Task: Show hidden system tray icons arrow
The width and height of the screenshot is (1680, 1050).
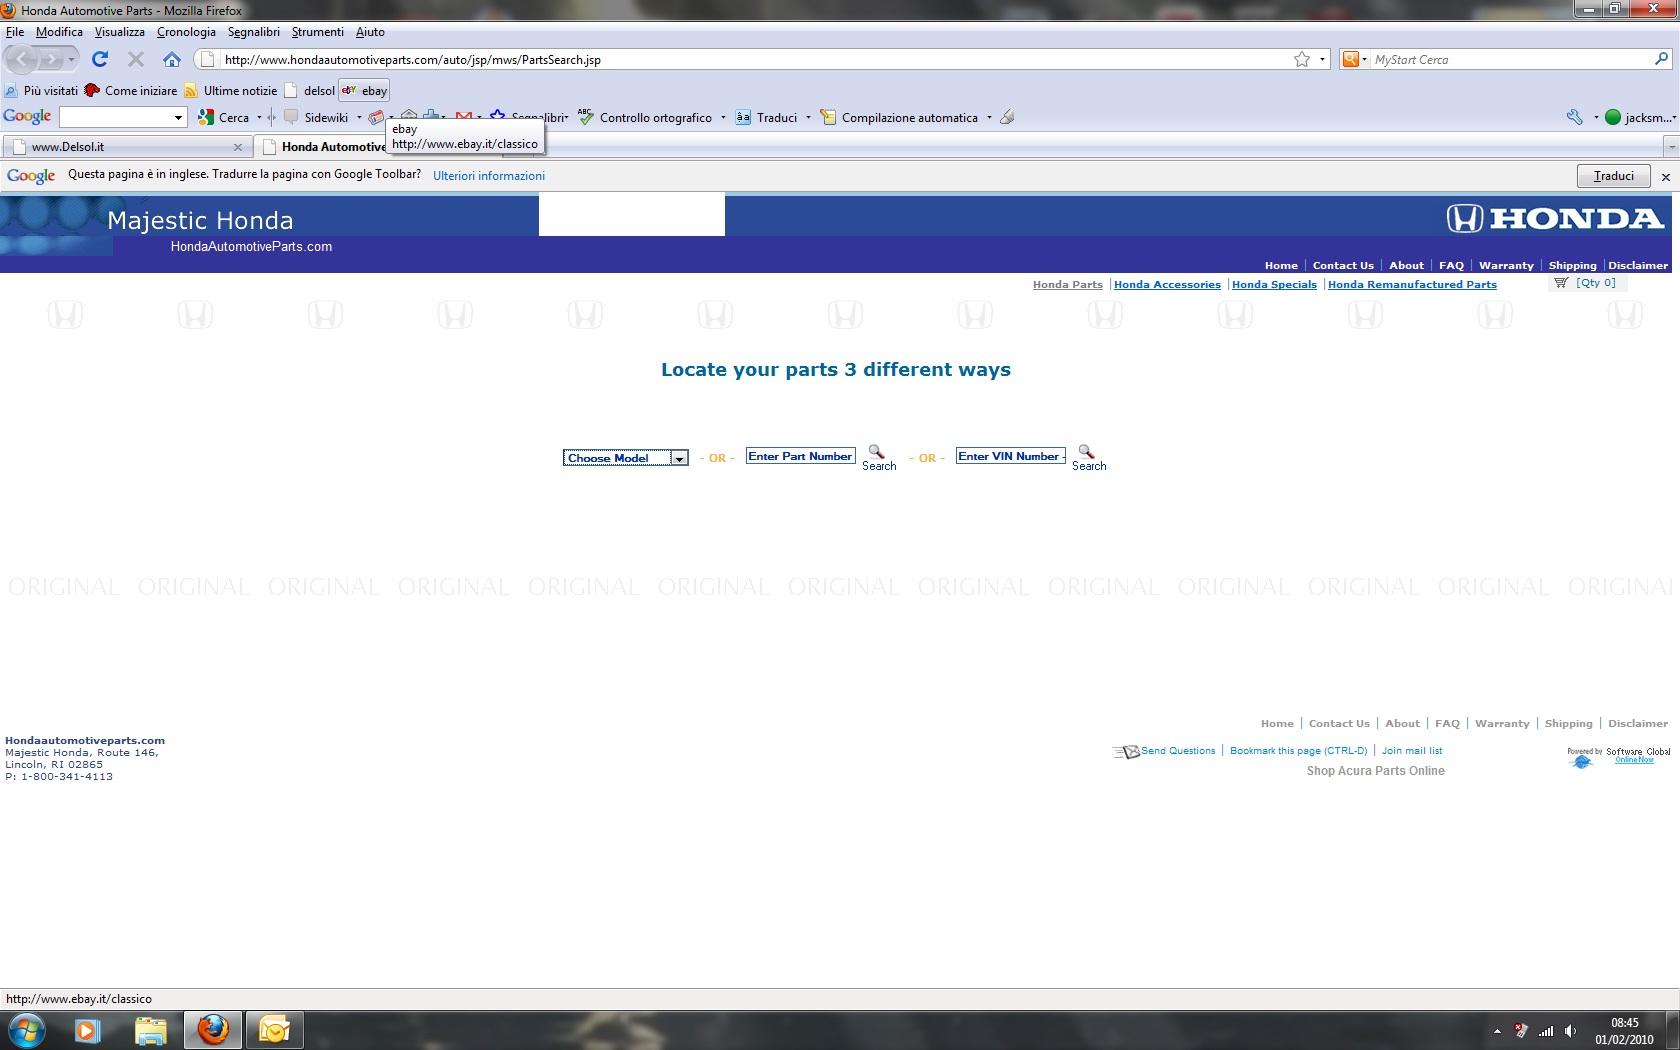Action: [1497, 1031]
